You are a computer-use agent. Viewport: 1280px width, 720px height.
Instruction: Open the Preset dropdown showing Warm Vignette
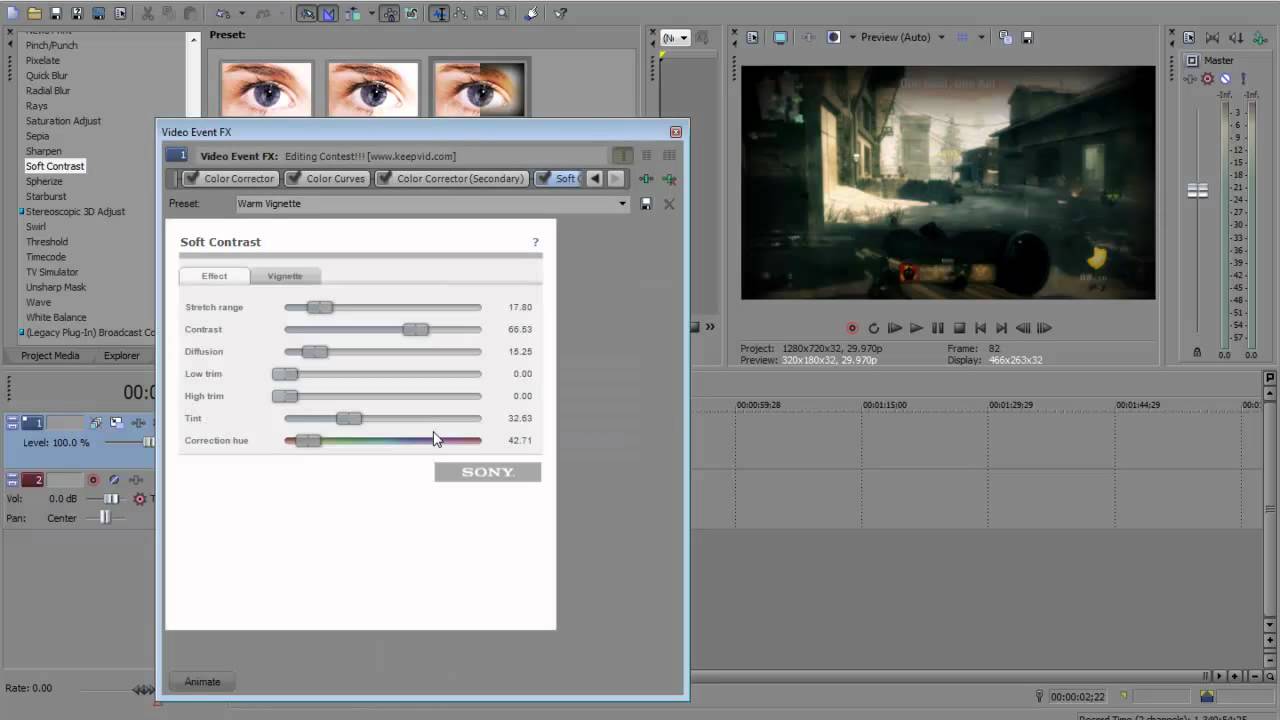click(x=622, y=204)
